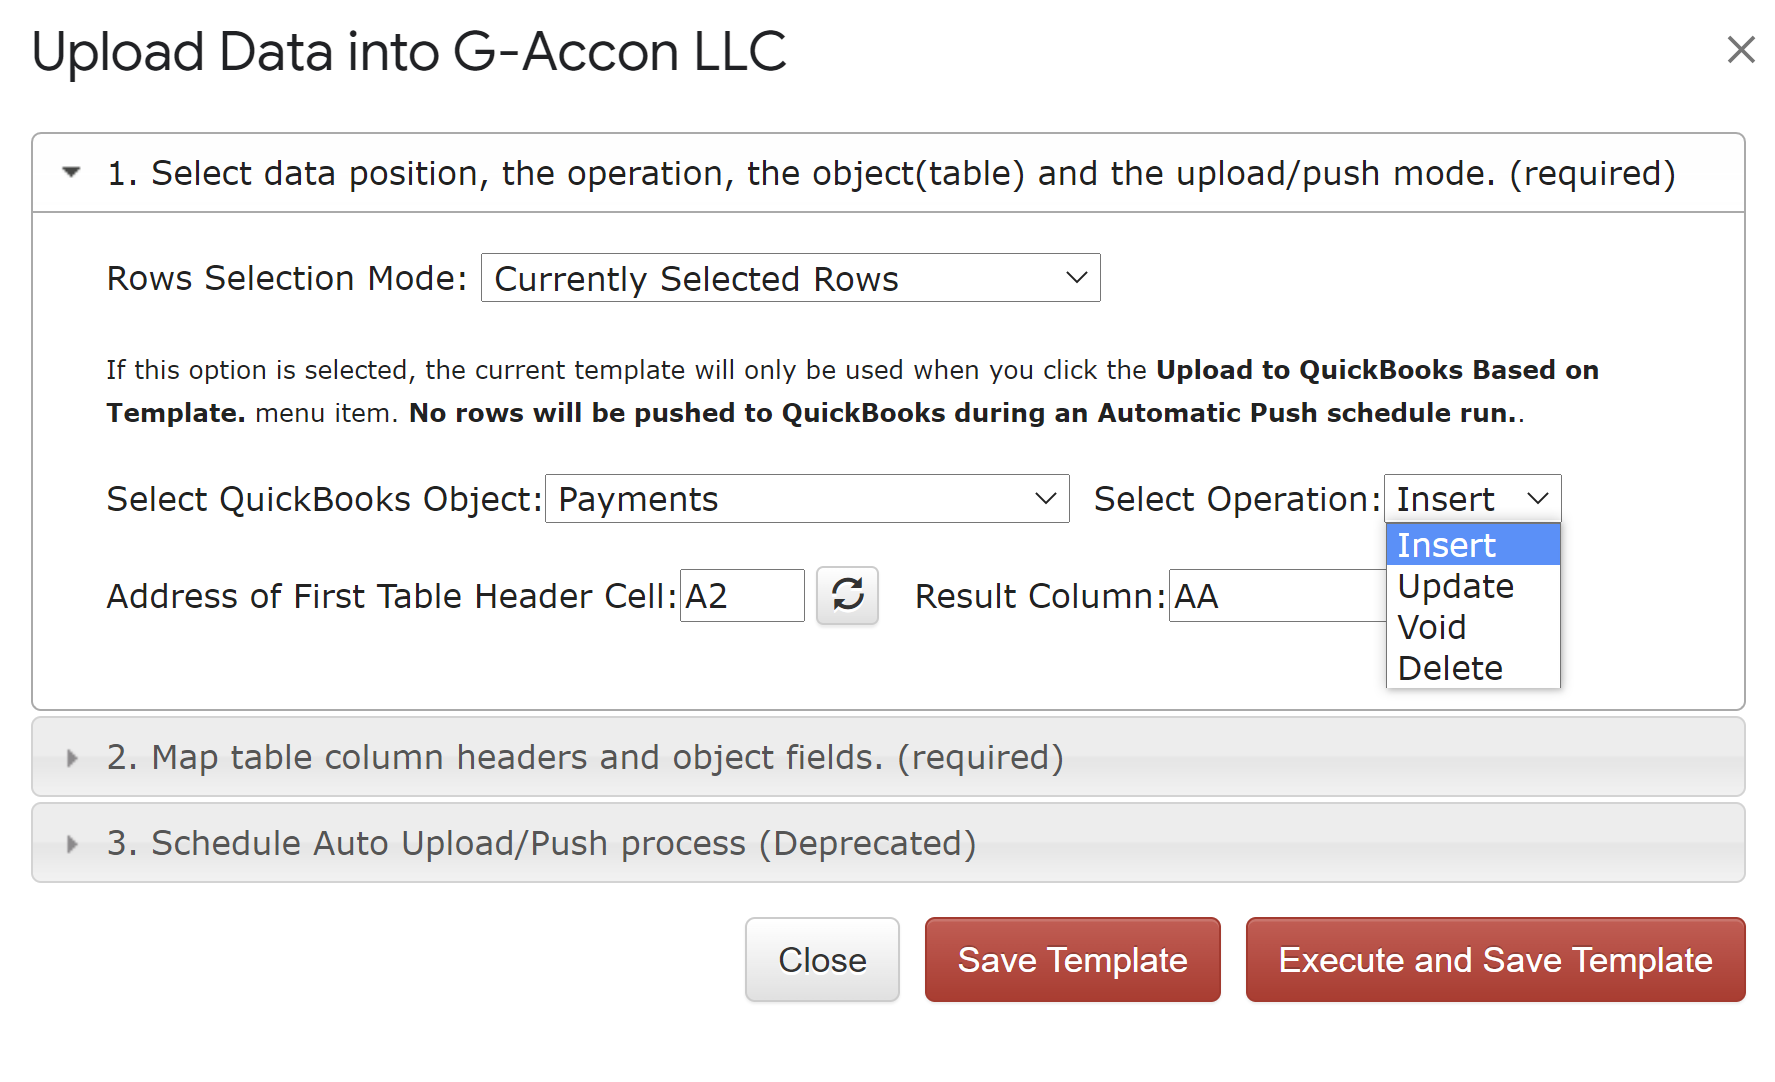Click the section 1 header title text
Screen dimensions: 1775x1082
890,173
